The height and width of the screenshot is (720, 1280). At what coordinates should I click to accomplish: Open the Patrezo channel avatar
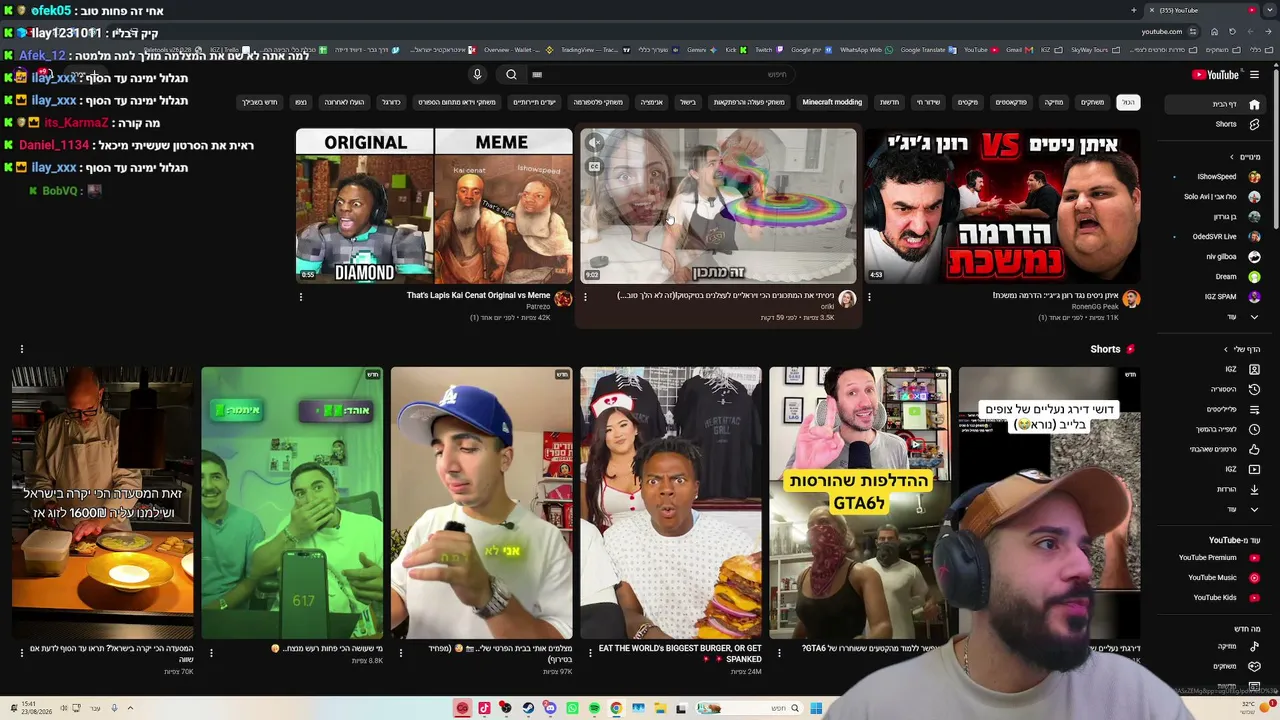click(x=564, y=299)
